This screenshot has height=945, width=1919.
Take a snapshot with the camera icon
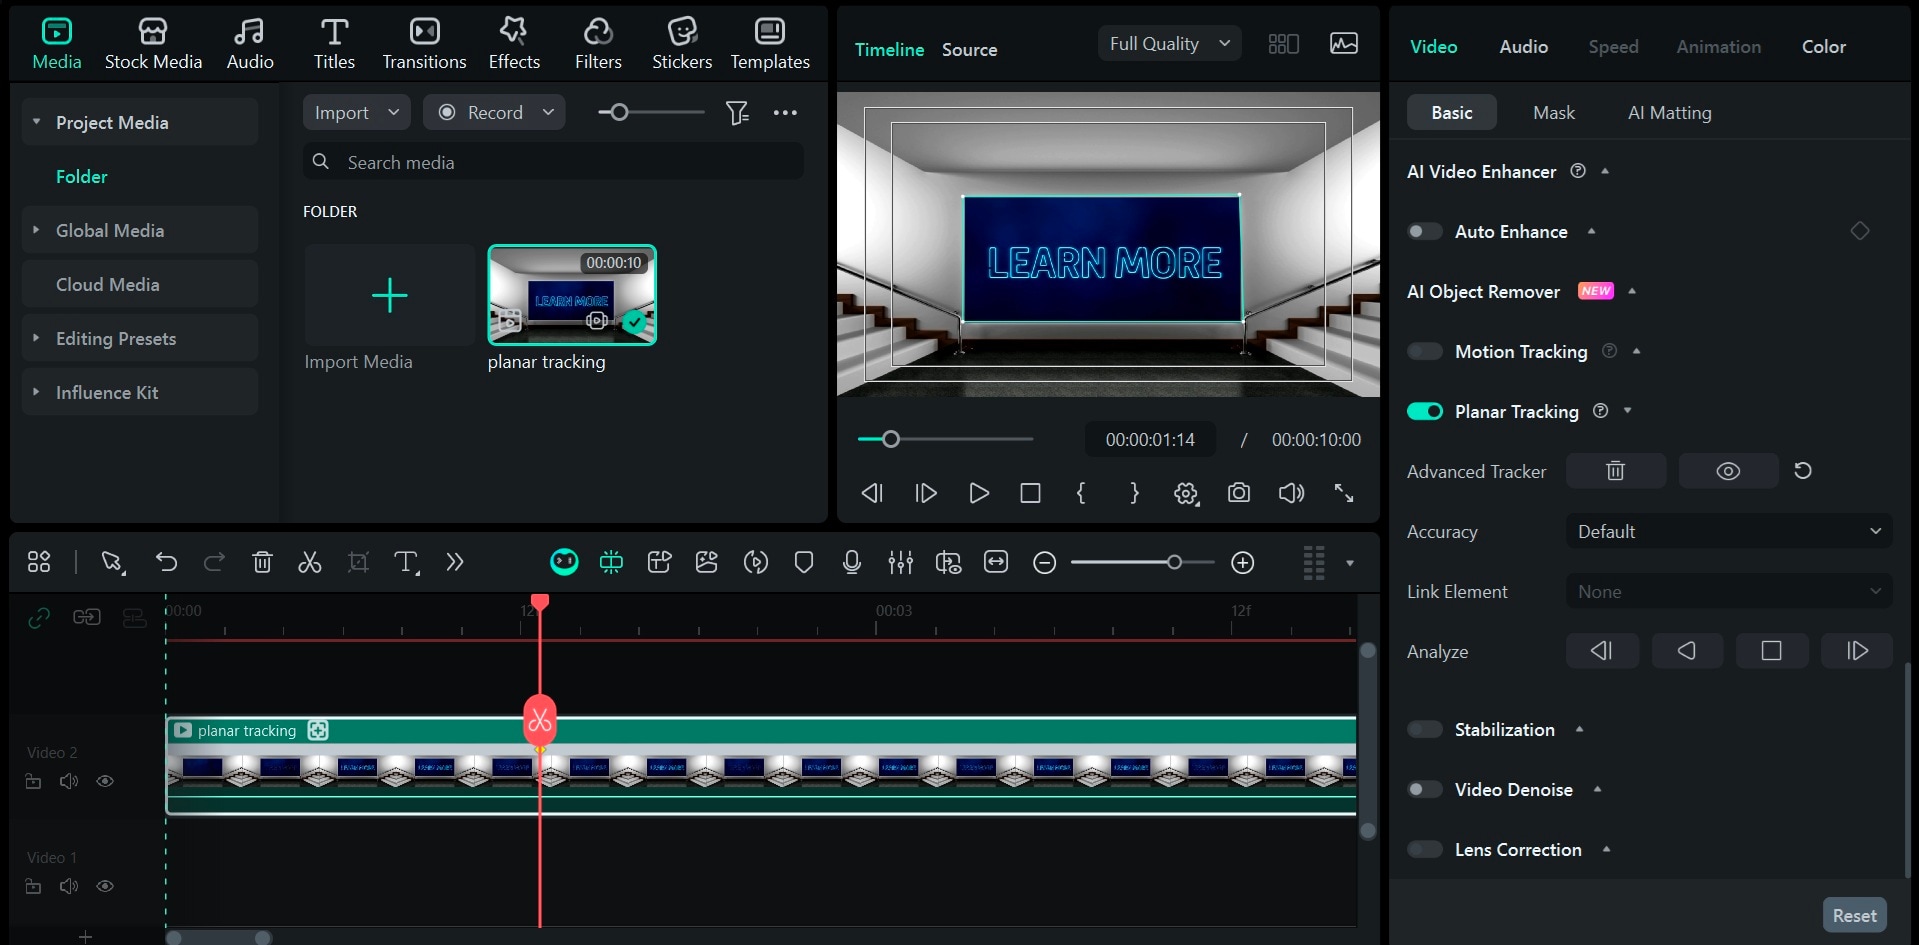tap(1238, 493)
